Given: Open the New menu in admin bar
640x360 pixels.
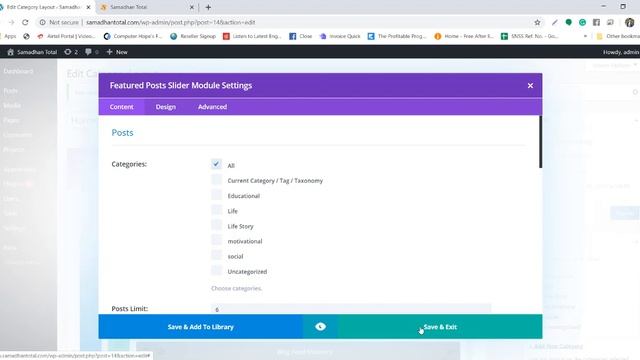Looking at the screenshot, I should tap(117, 52).
